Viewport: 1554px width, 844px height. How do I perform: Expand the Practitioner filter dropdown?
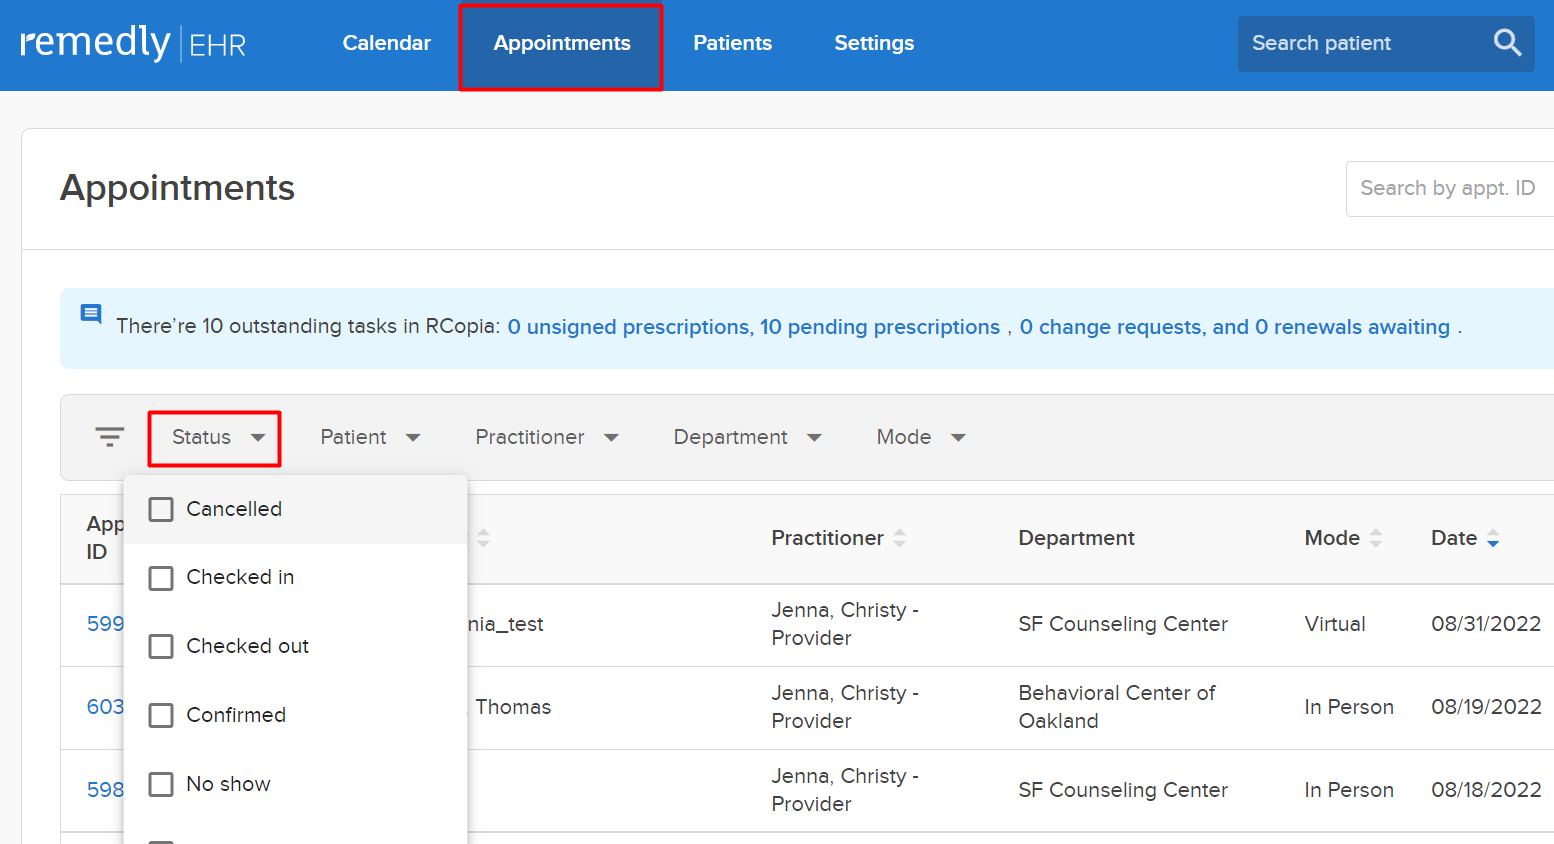click(x=547, y=437)
